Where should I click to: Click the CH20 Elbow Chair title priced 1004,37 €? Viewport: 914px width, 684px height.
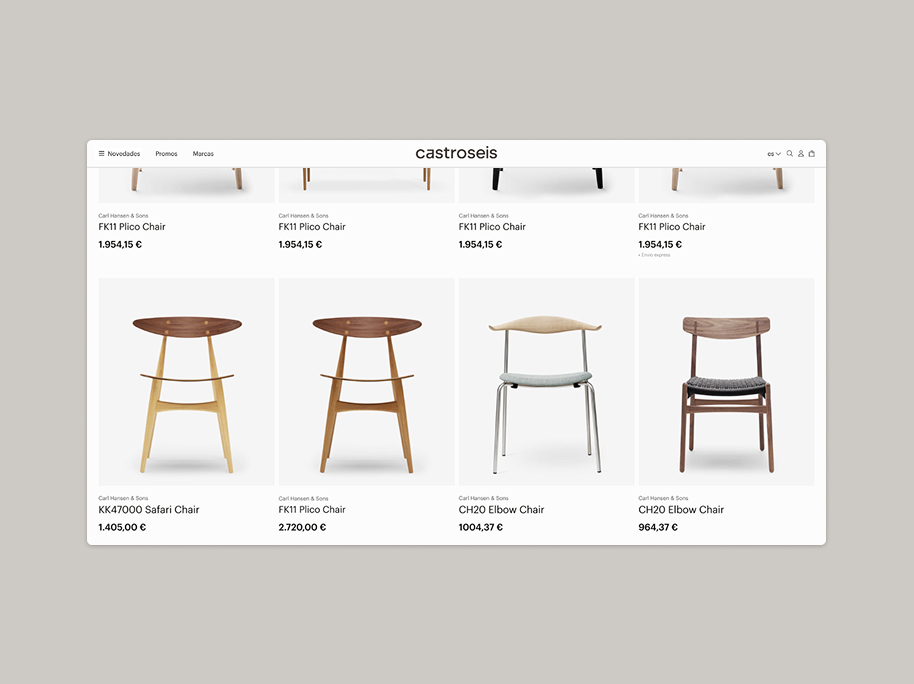point(501,510)
